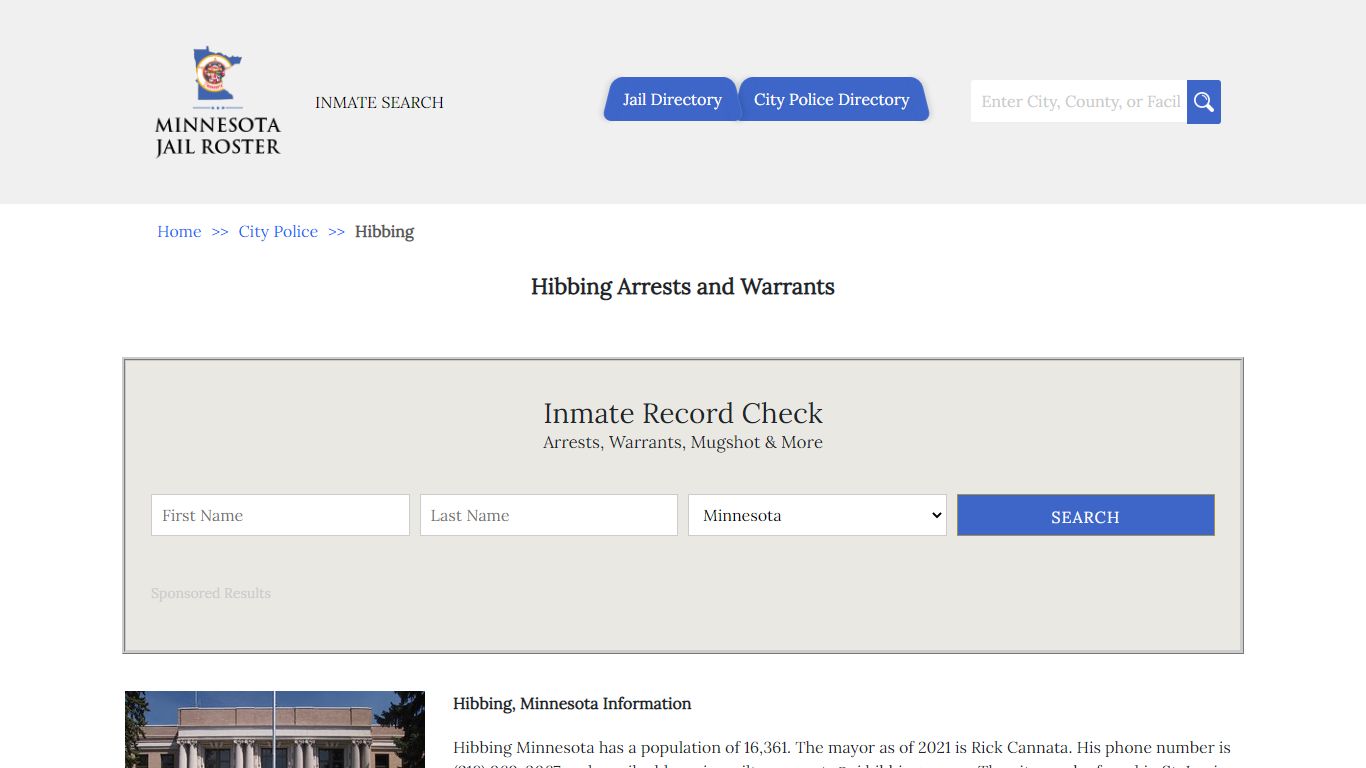The width and height of the screenshot is (1366, 768).
Task: Expand the Minnesota state dropdown
Action: (817, 515)
